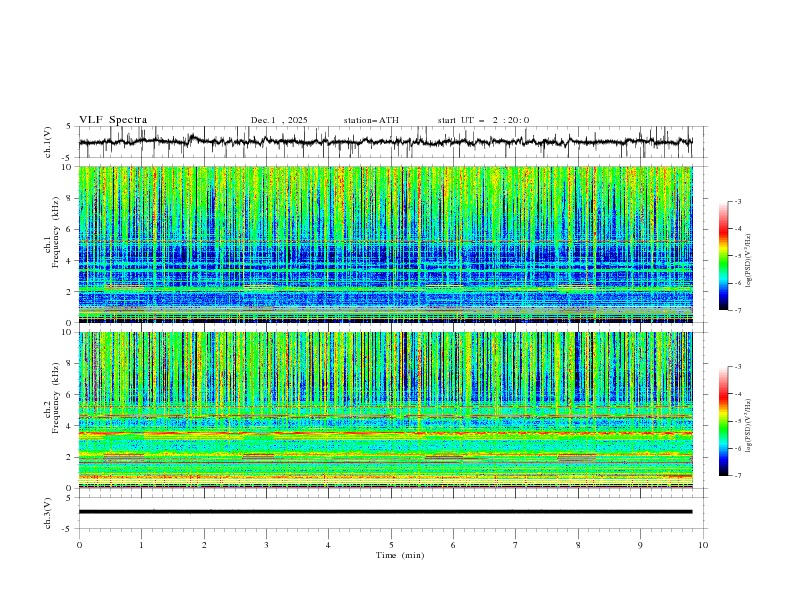Click the ch.2 colorbar "-3" tick label
The height and width of the screenshot is (612, 792).
737,367
